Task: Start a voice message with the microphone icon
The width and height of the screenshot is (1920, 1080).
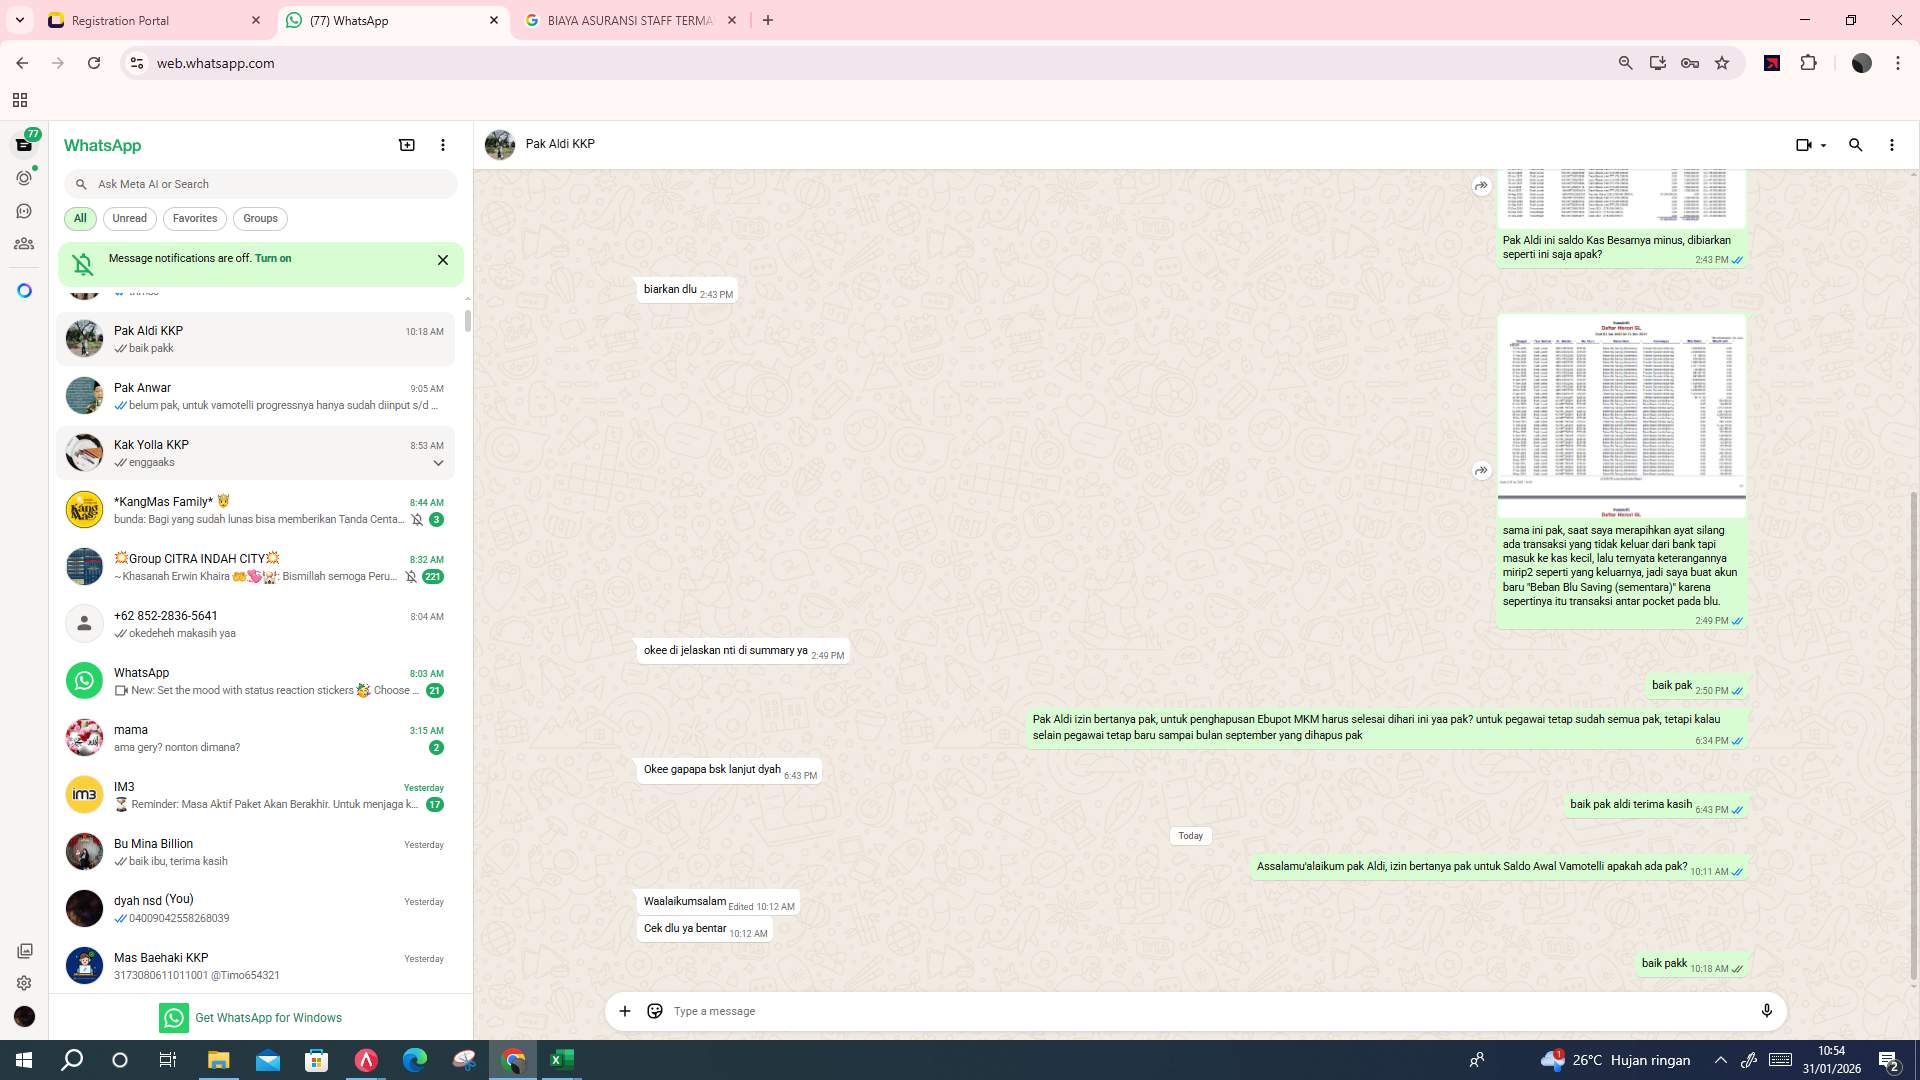Action: click(1767, 1011)
